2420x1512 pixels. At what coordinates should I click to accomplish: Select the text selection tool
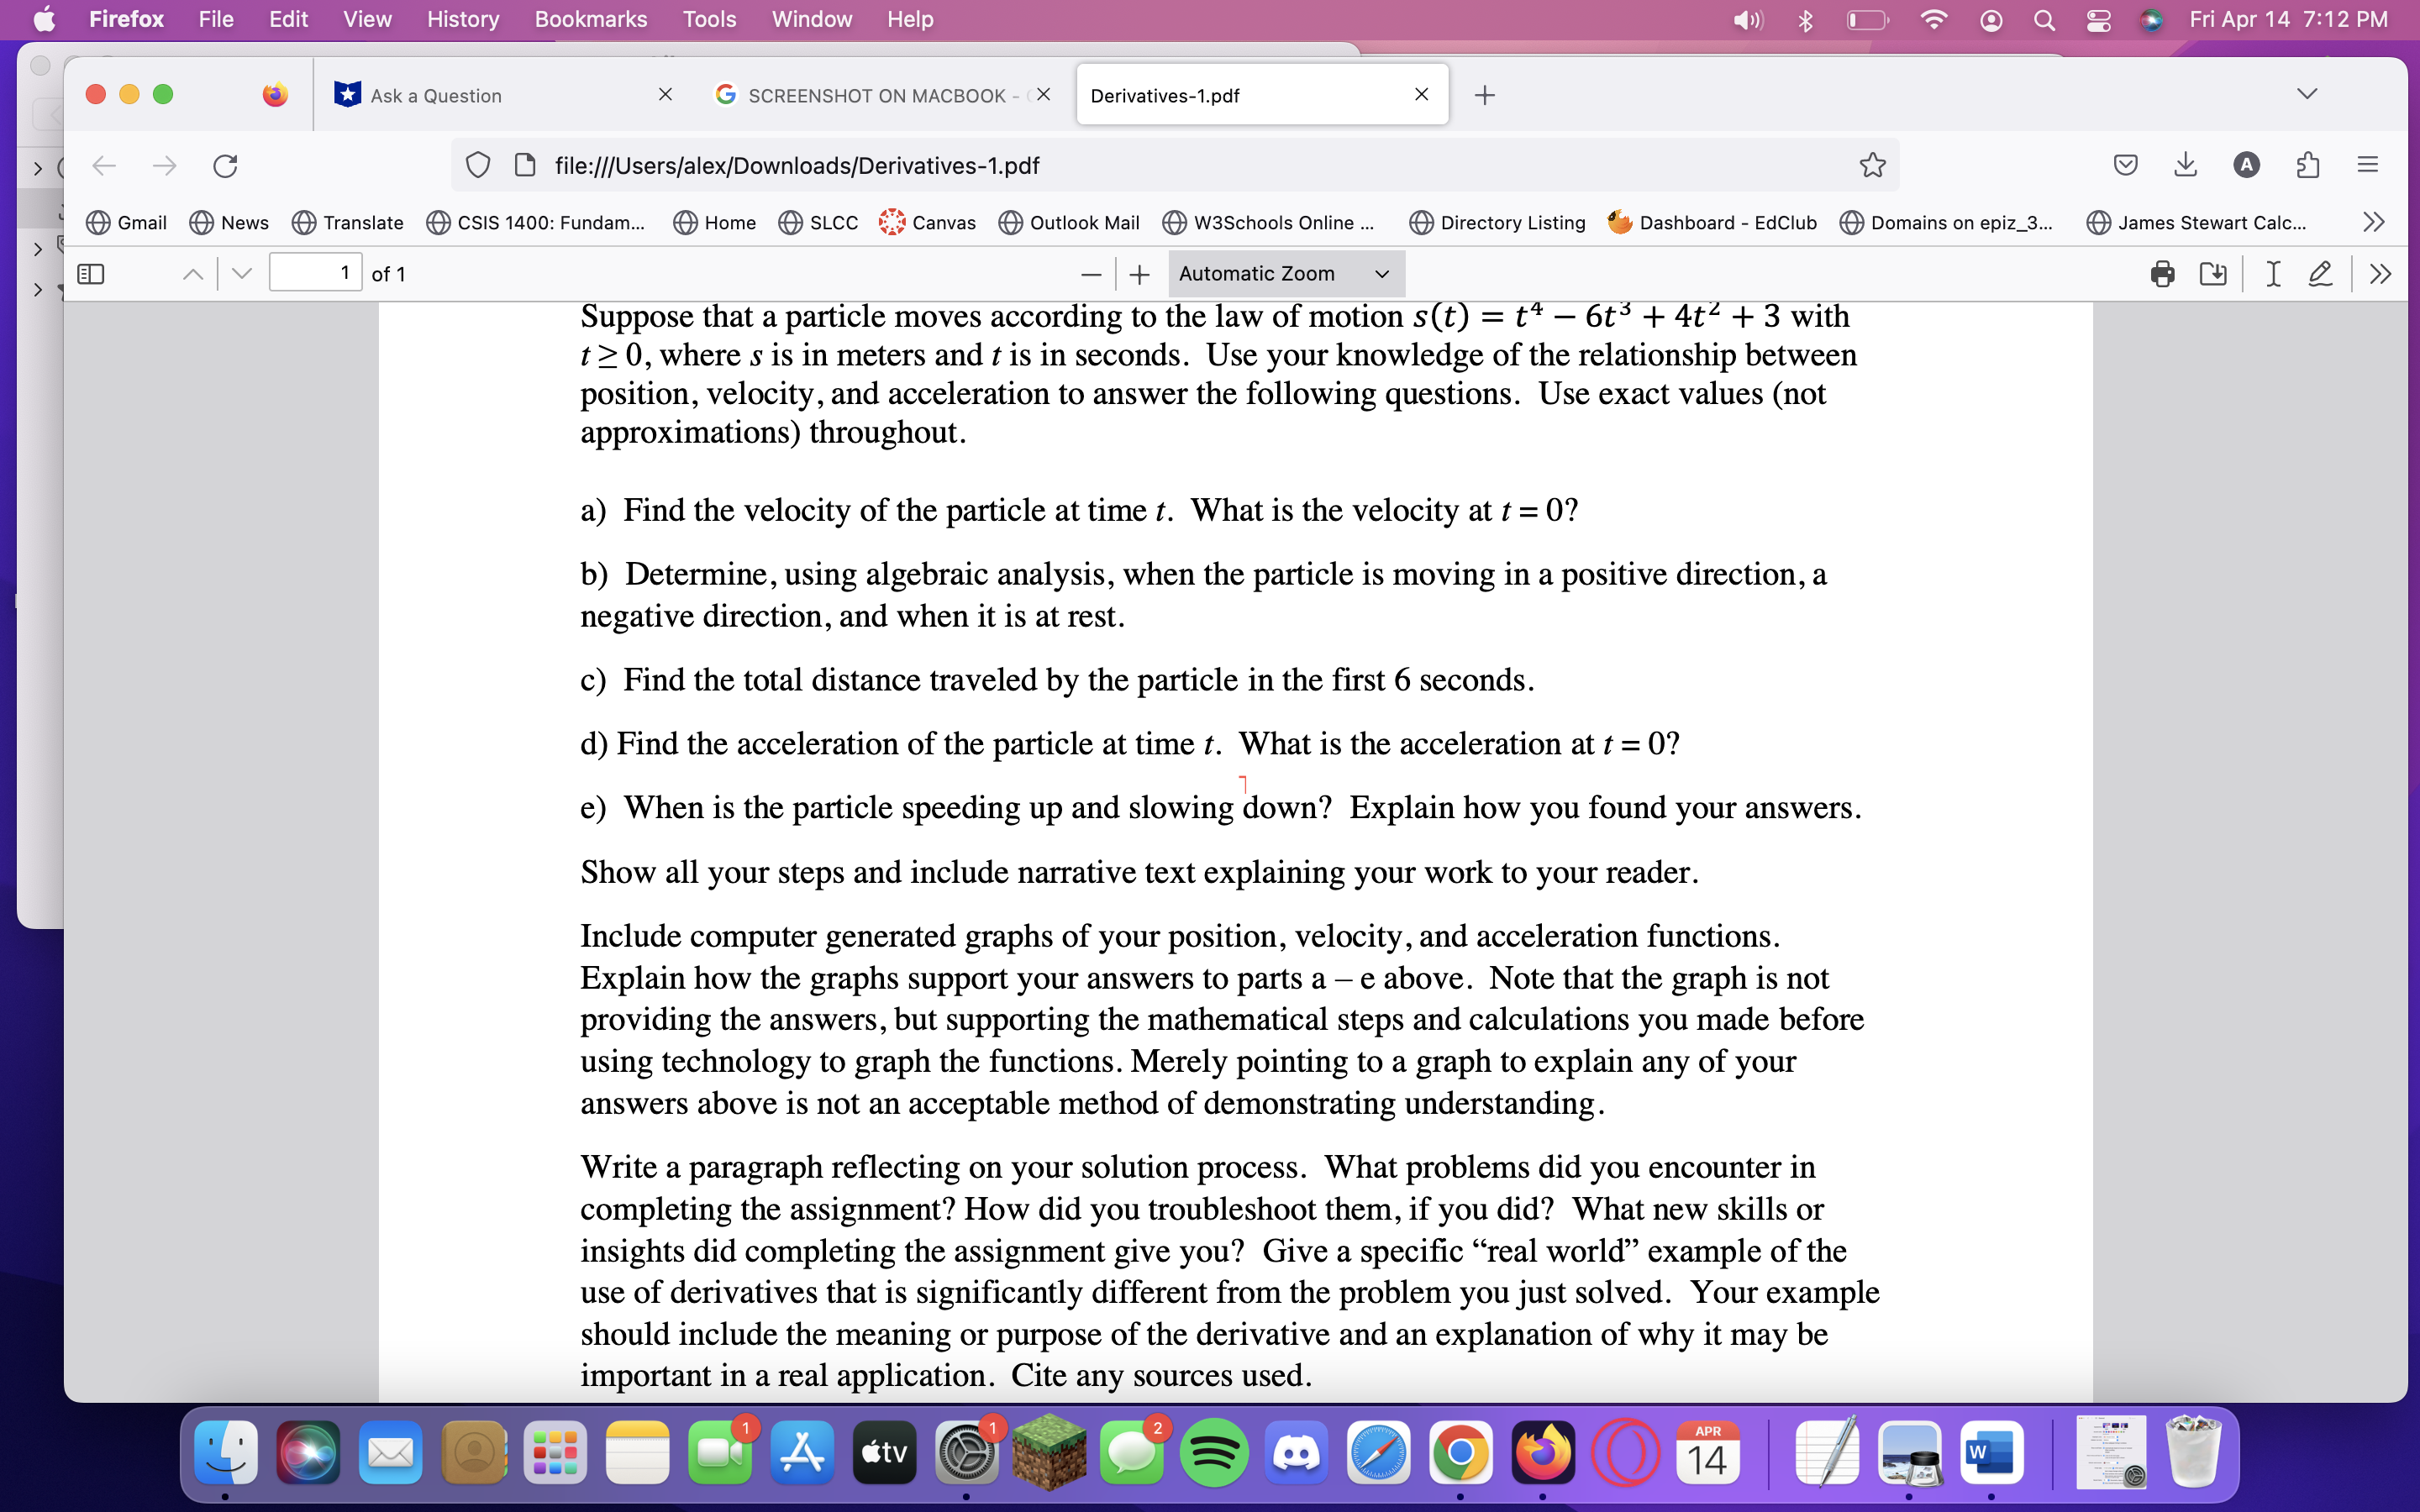tap(2271, 273)
